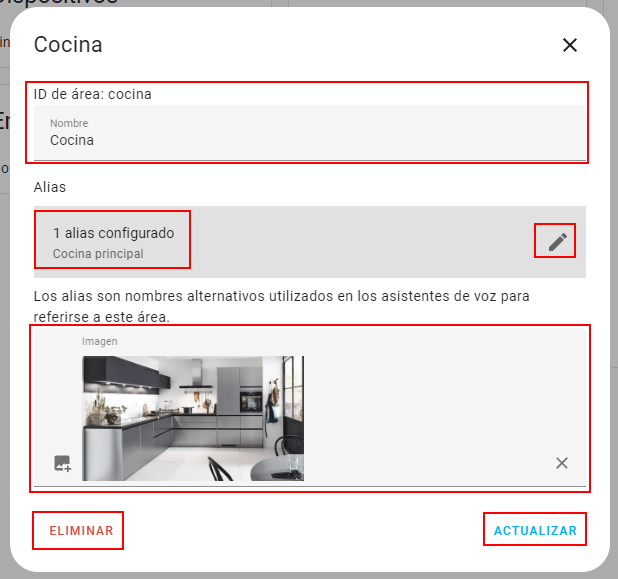
Task: Select the kitchen photo thumbnail
Action: point(193,418)
